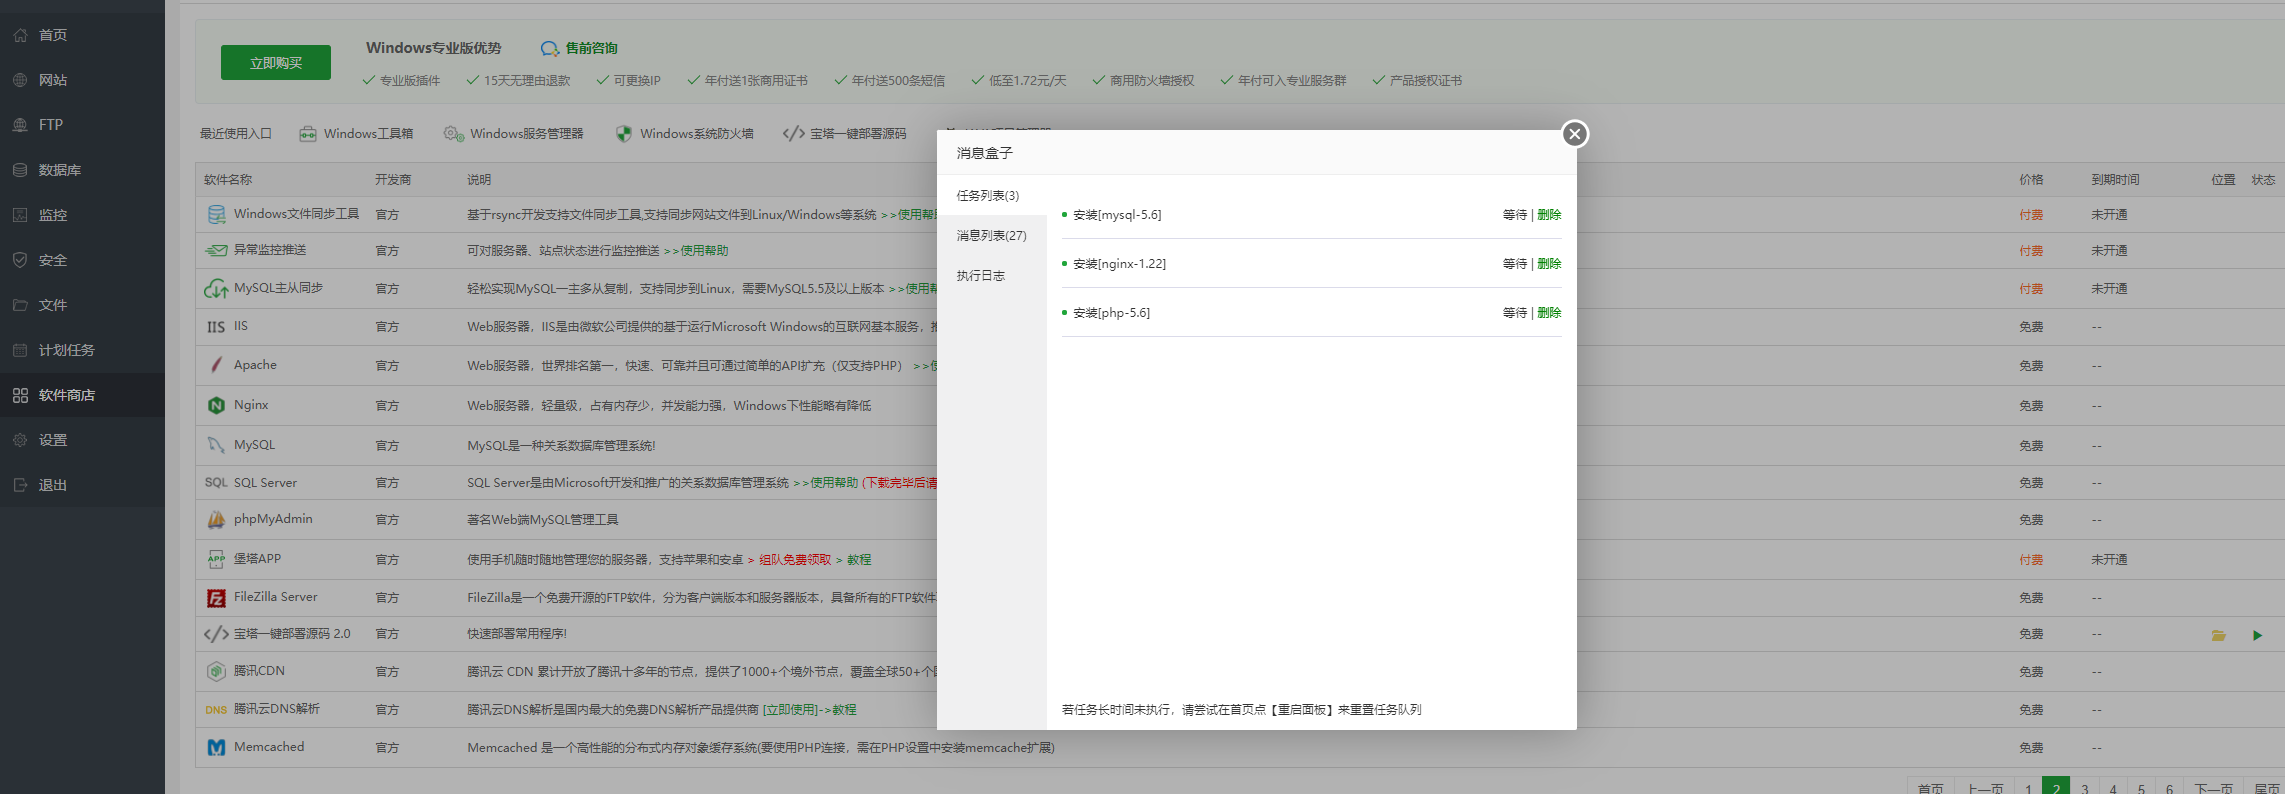Click the Apache feather icon
2285x794 pixels.
(x=216, y=365)
